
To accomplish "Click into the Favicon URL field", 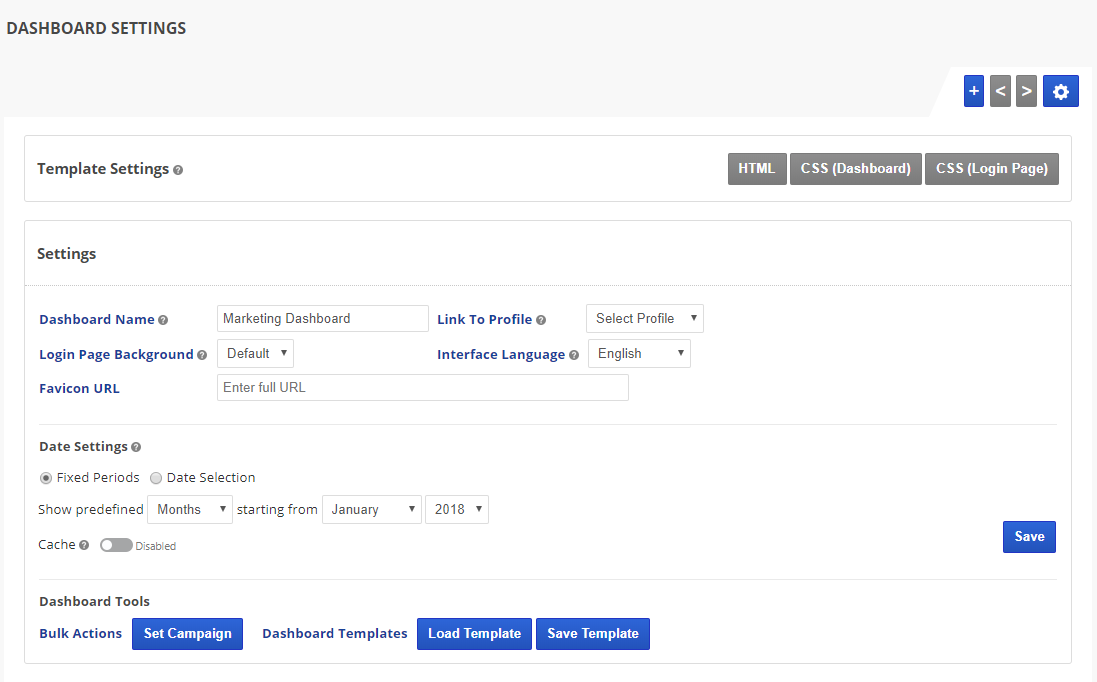I will 422,388.
